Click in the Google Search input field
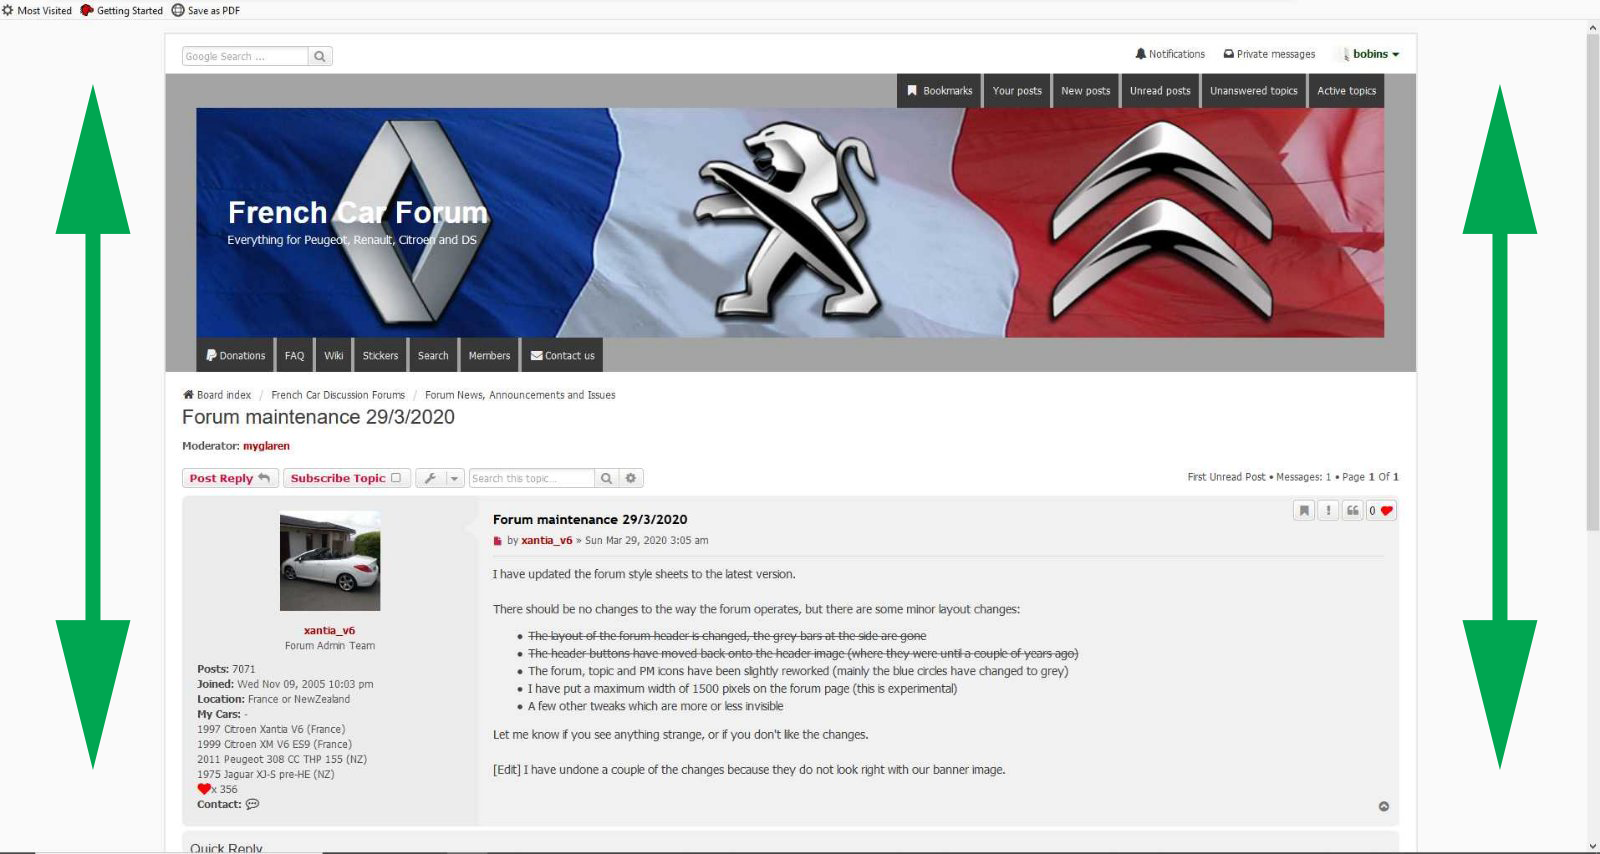The height and width of the screenshot is (854, 1600). point(245,56)
